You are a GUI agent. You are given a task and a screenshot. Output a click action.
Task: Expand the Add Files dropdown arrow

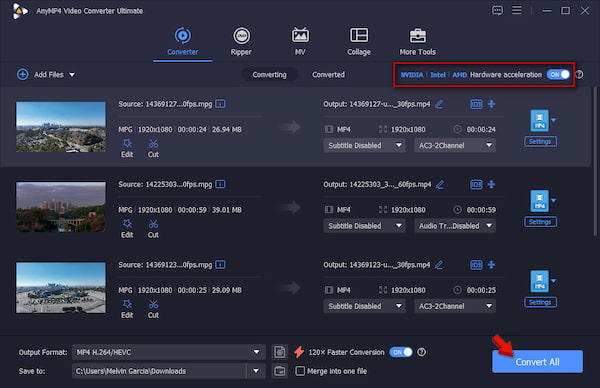72,75
